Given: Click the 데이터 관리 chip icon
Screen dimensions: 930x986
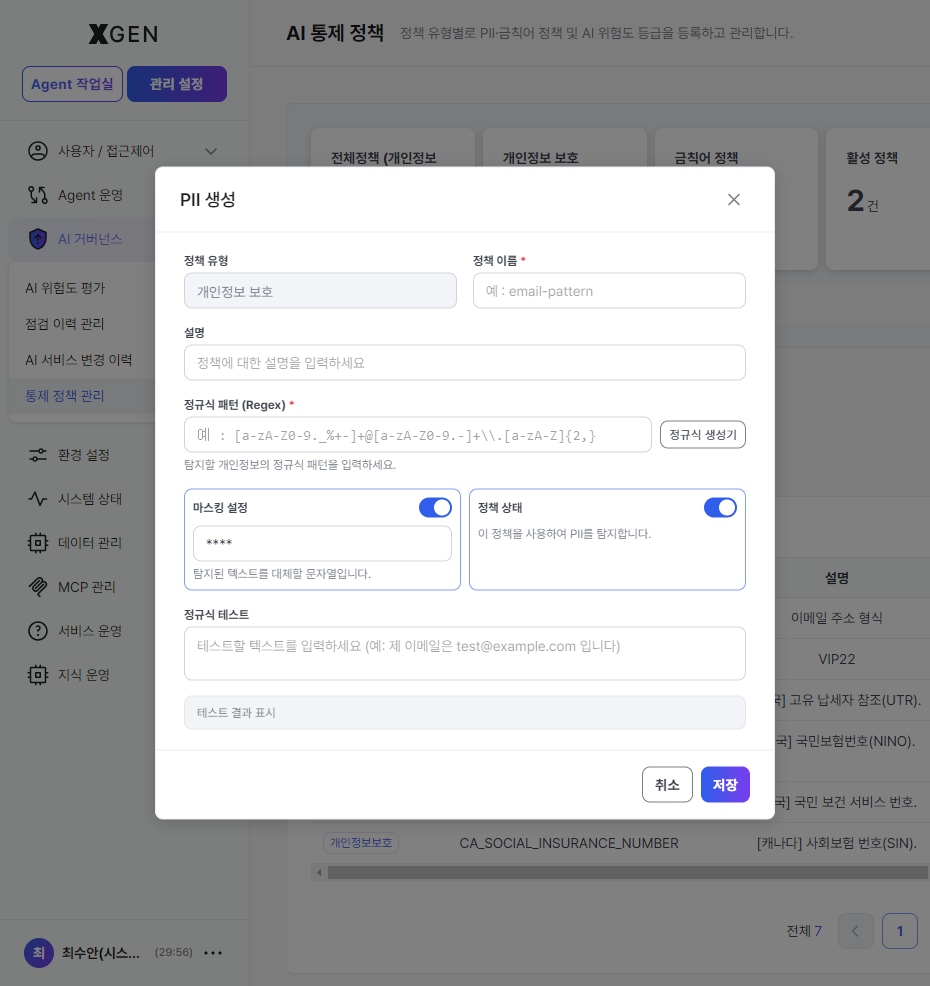Looking at the screenshot, I should [38, 543].
